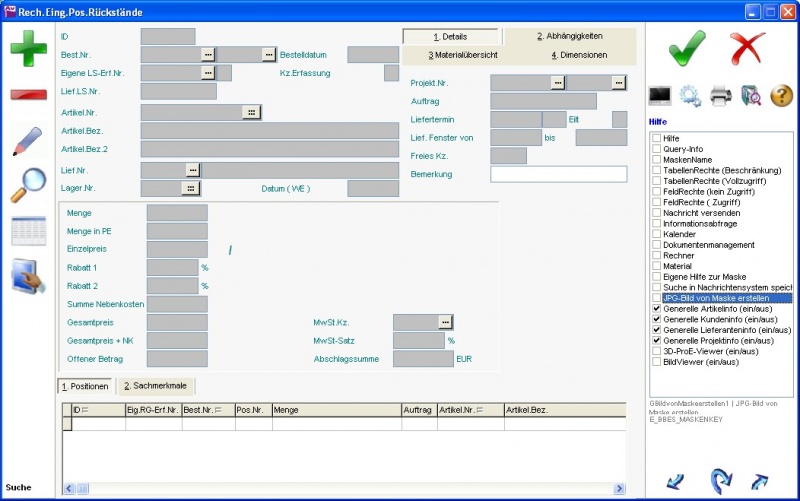The image size is (800, 501).
Task: Open the Artikel.Nr. lookup button
Action: pos(251,112)
